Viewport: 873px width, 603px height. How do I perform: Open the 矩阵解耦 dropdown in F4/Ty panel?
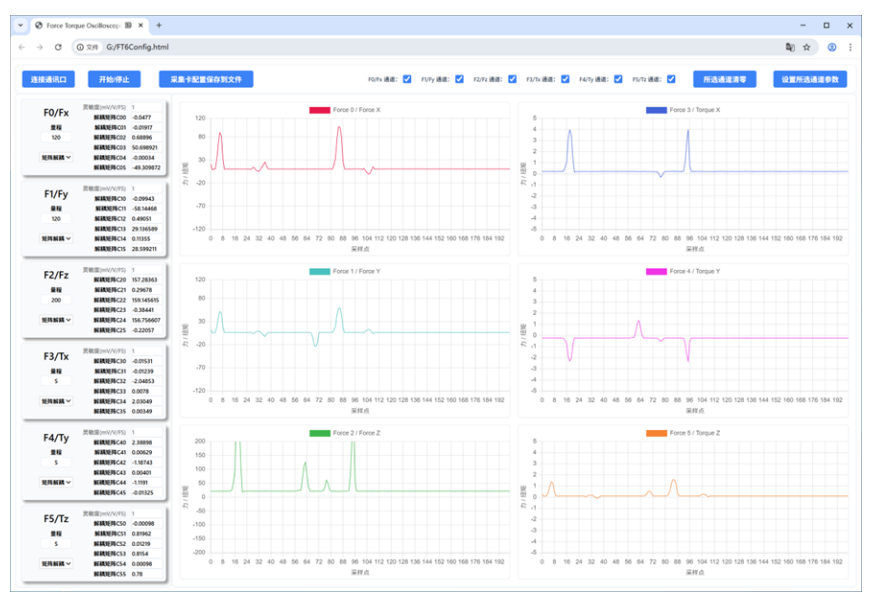(56, 482)
